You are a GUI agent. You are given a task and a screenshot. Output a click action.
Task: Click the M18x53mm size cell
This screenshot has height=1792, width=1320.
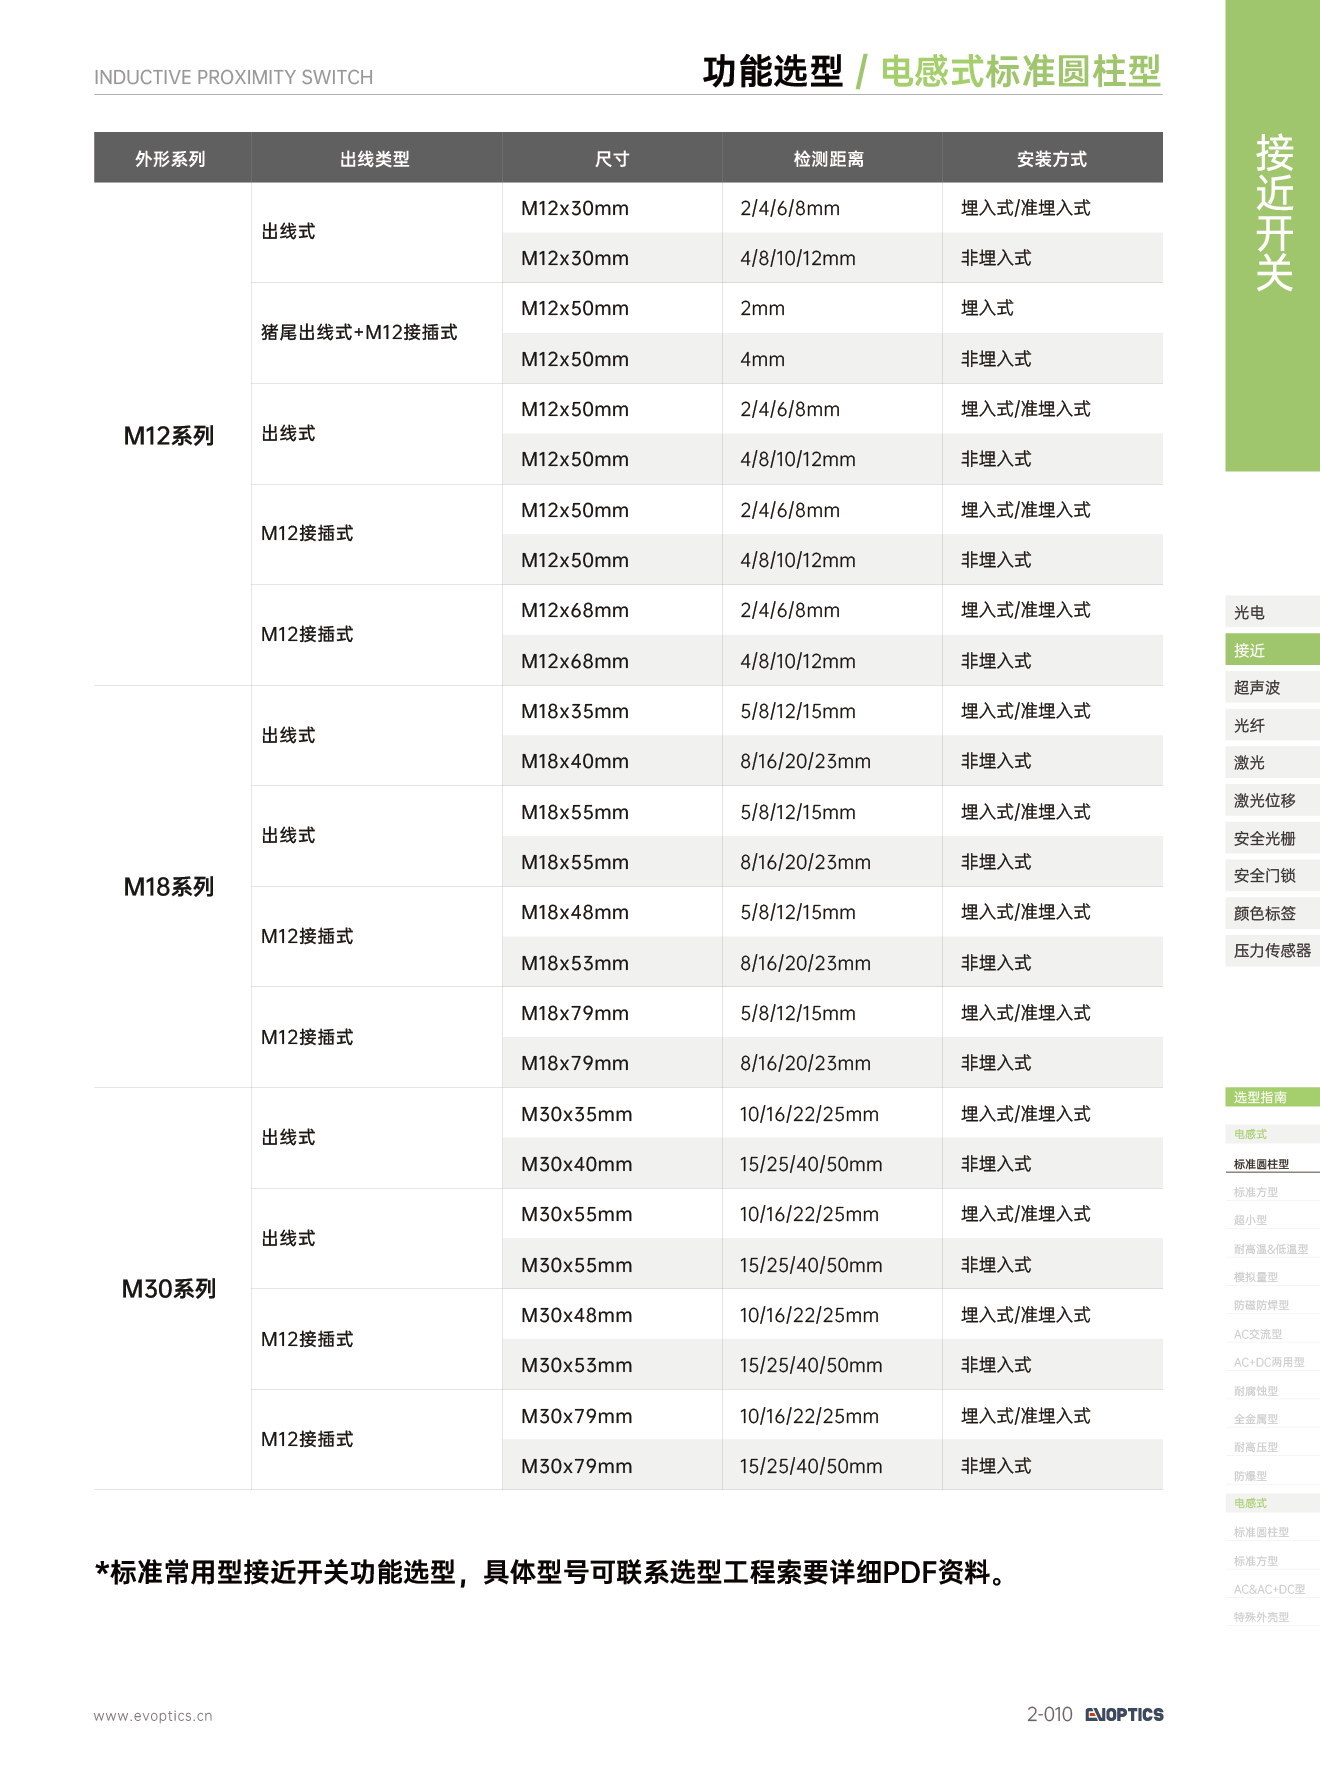(612, 963)
